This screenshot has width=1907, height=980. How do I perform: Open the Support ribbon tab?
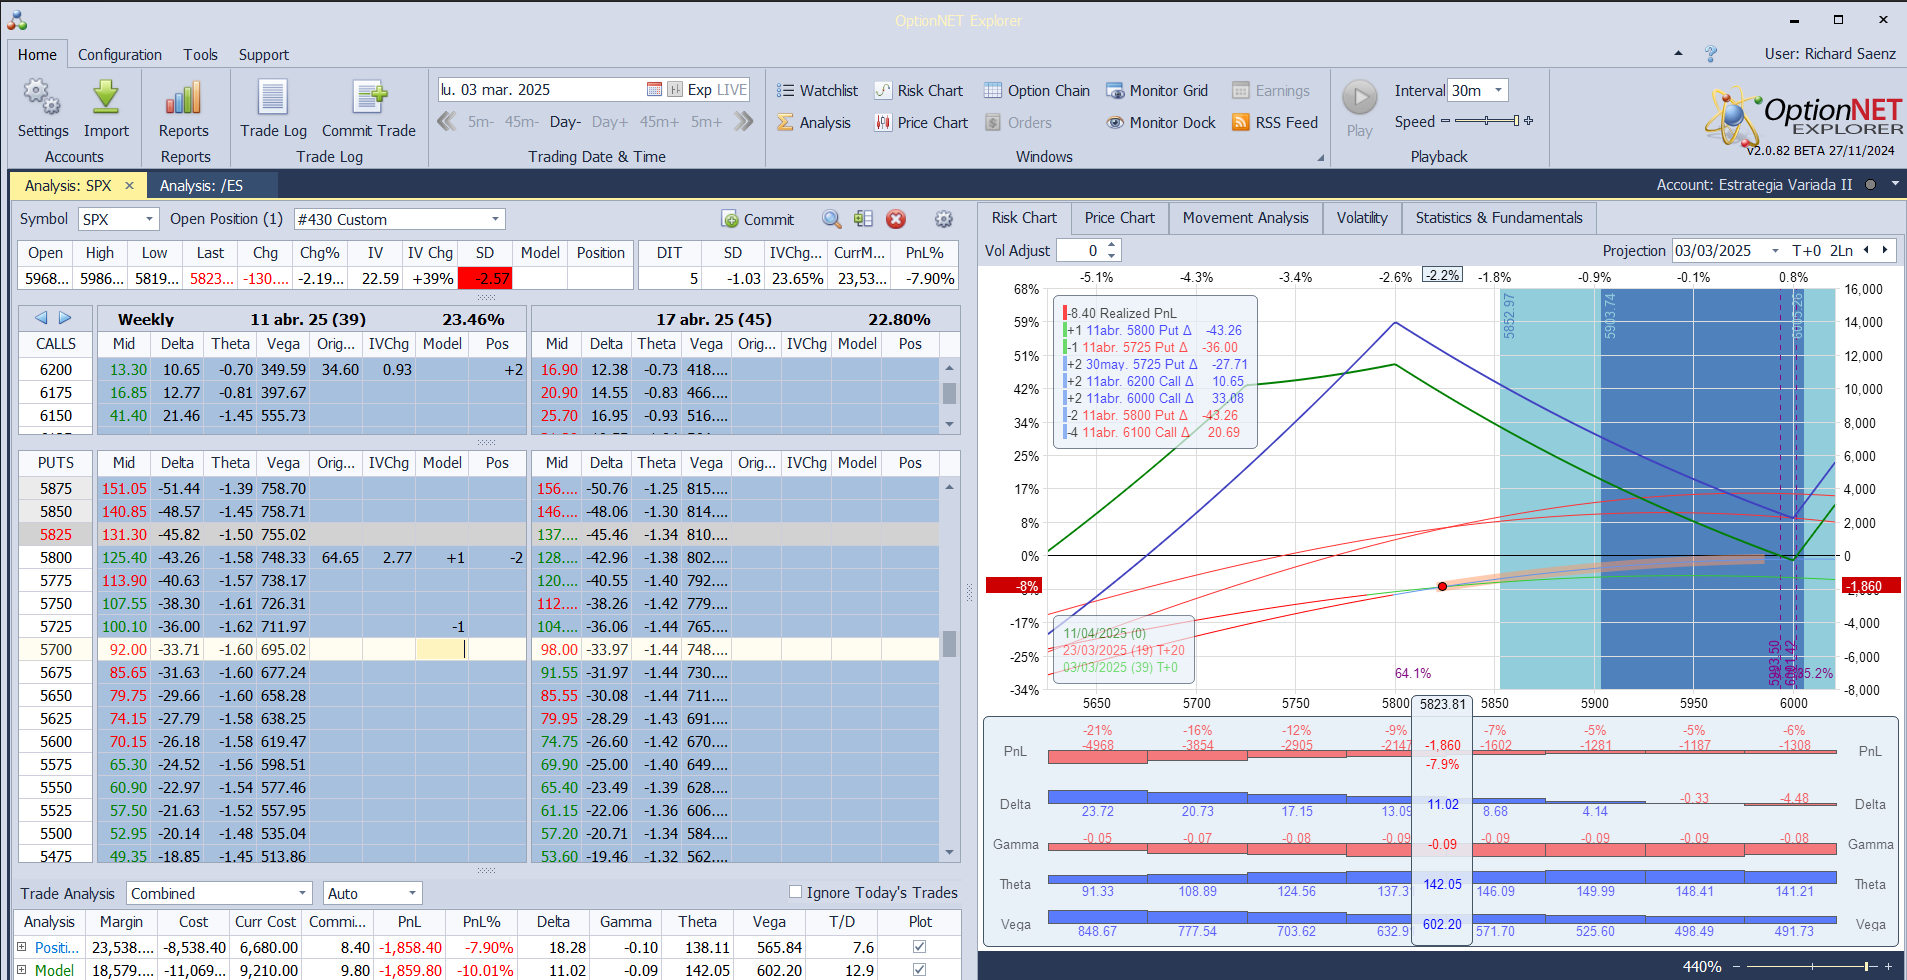(x=263, y=55)
